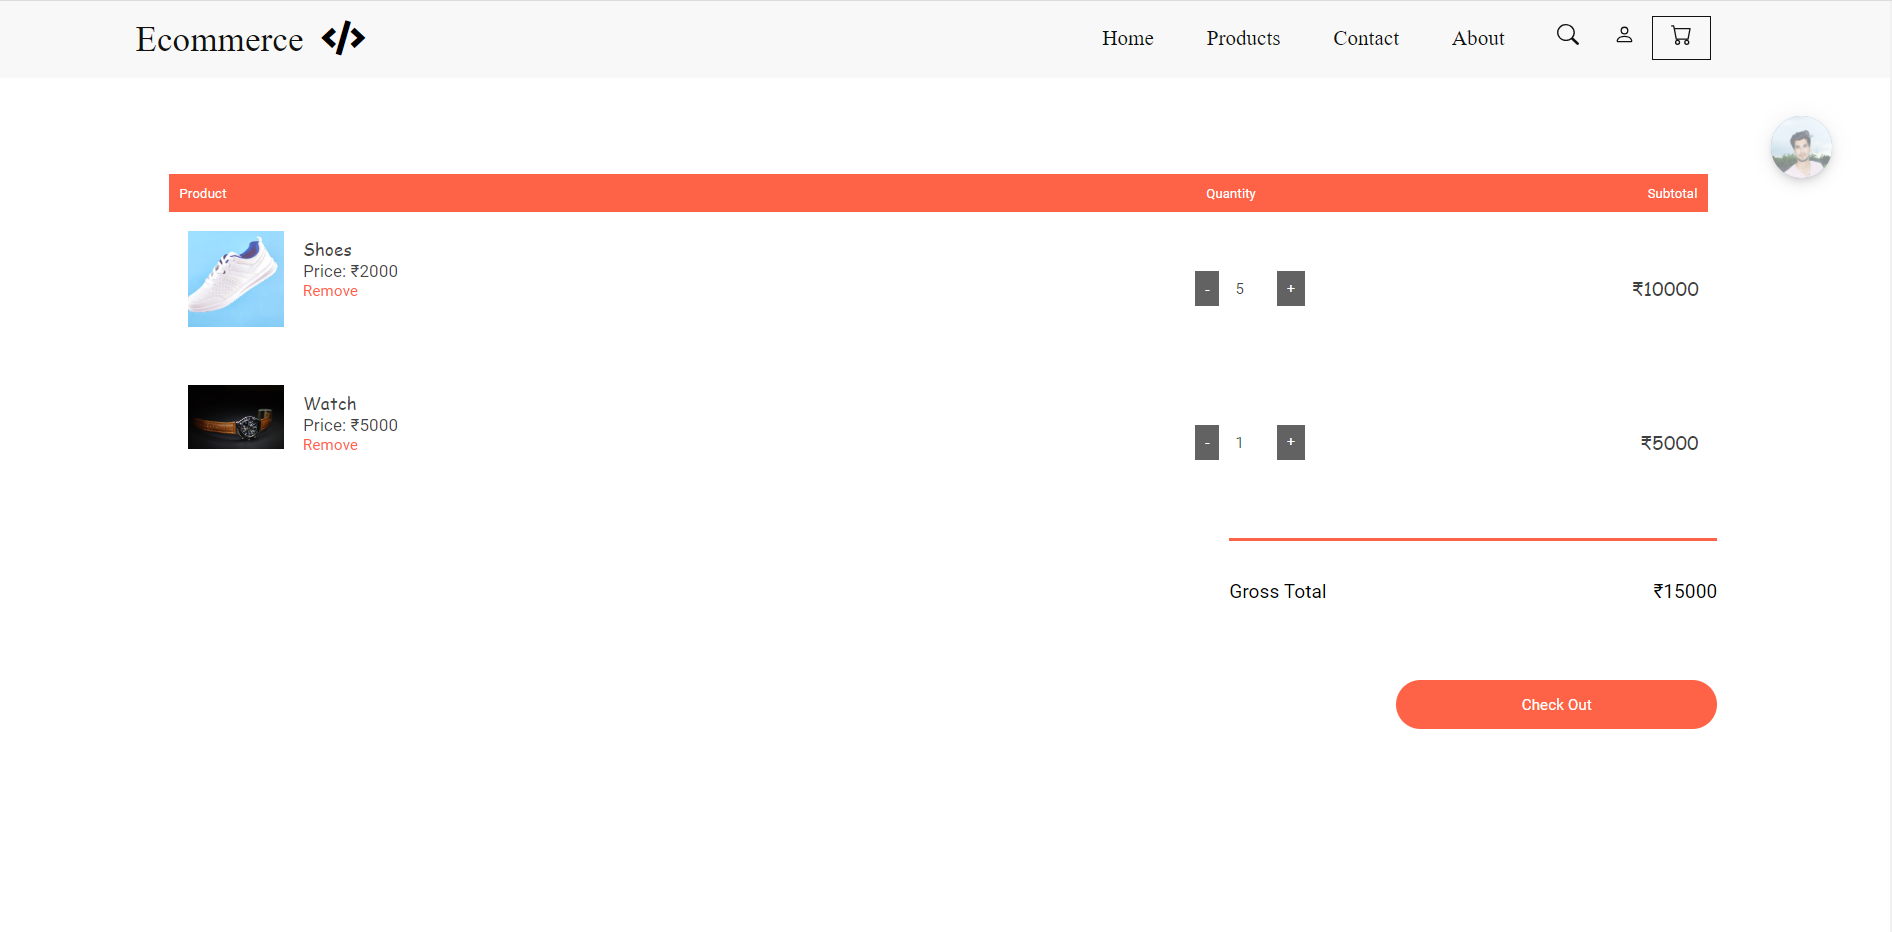
Task: Click the user account icon
Action: click(1623, 34)
